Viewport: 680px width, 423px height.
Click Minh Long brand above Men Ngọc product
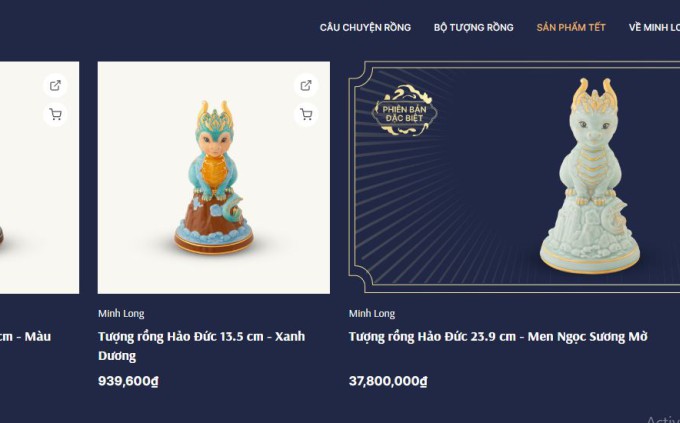372,313
